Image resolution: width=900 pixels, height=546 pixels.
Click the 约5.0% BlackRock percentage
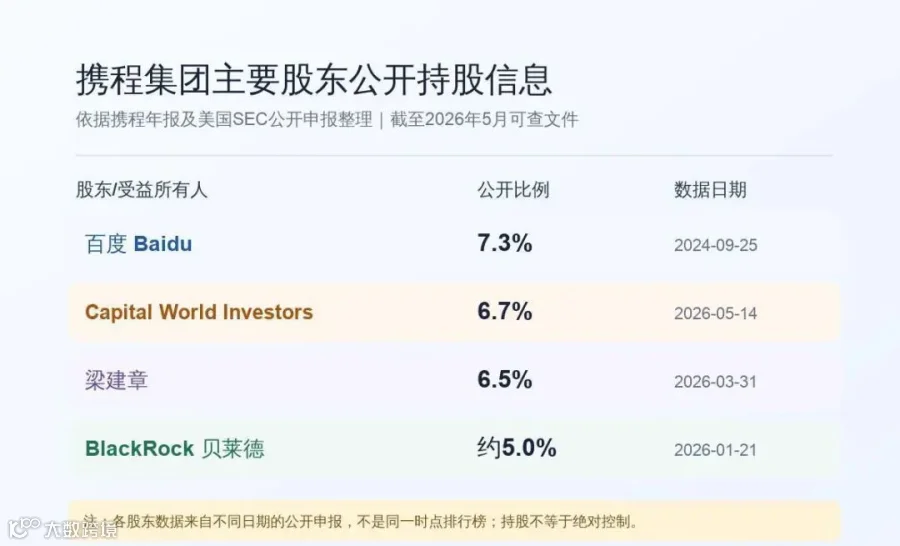coord(517,448)
